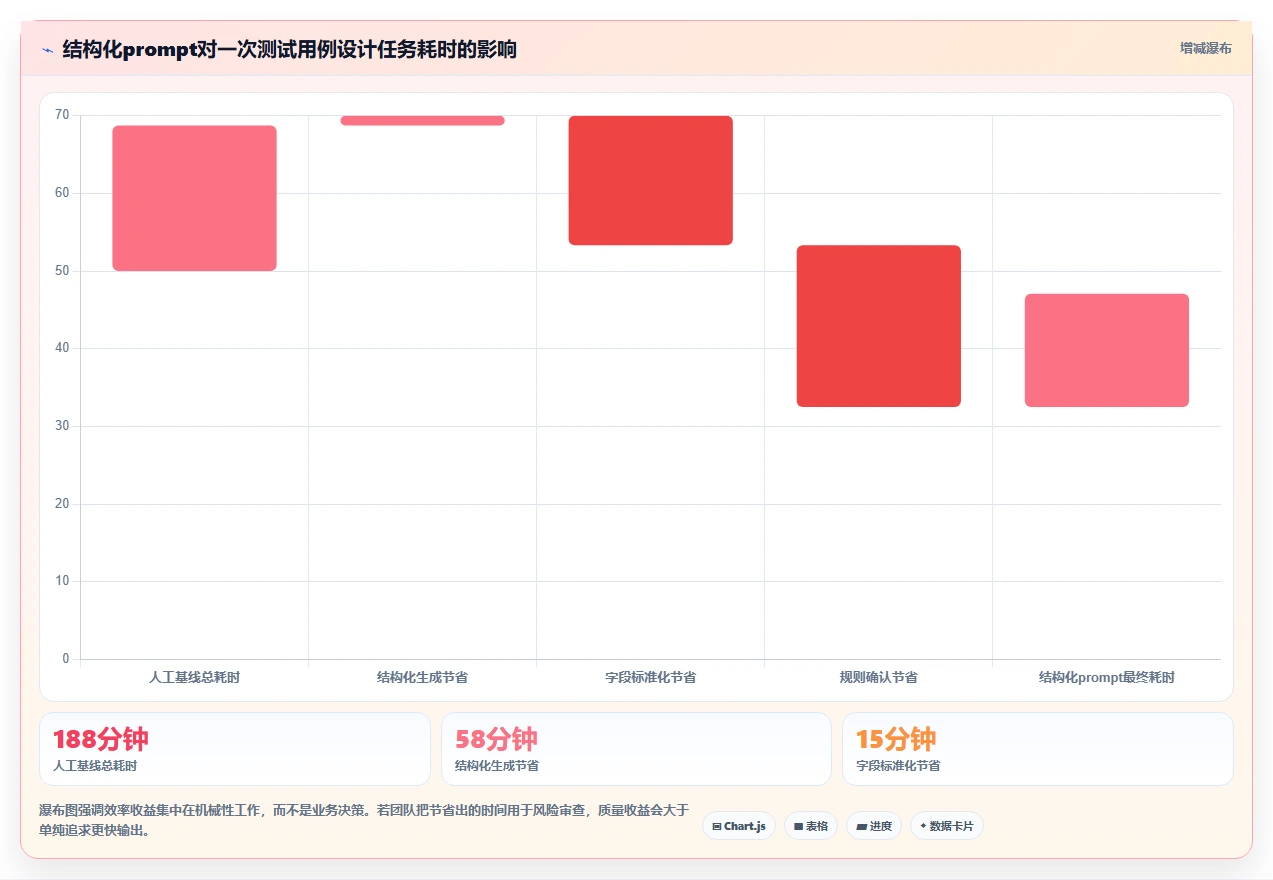Viewport: 1273px width, 880px height.
Task: Click the x-axis label 人工基线总耗时
Action: tap(194, 677)
